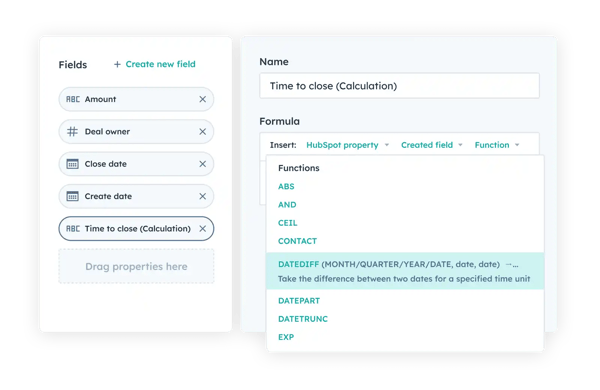Click the plus icon for new field
The image size is (600, 390).
[117, 64]
